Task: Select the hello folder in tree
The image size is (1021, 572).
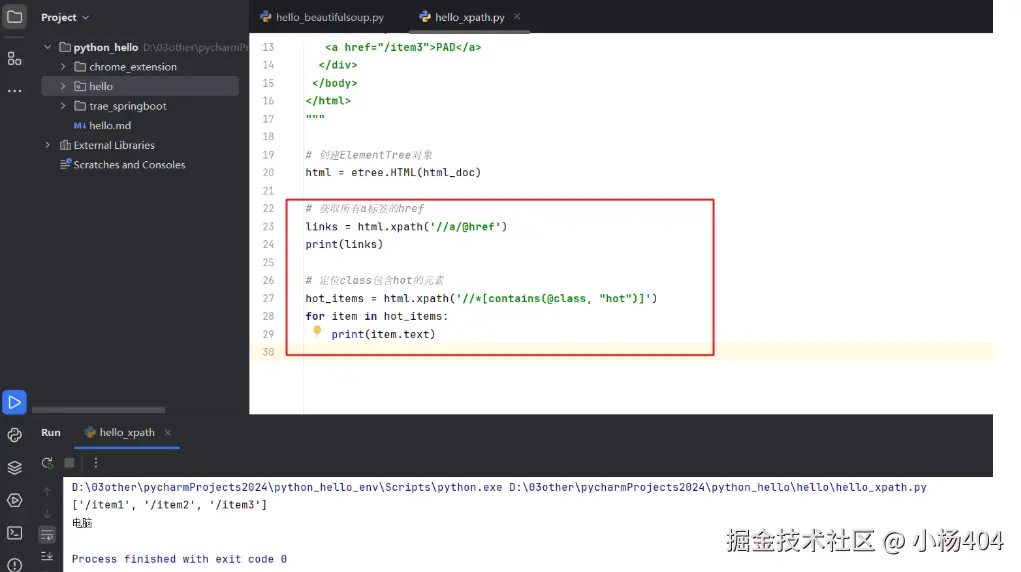Action: click(140, 86)
